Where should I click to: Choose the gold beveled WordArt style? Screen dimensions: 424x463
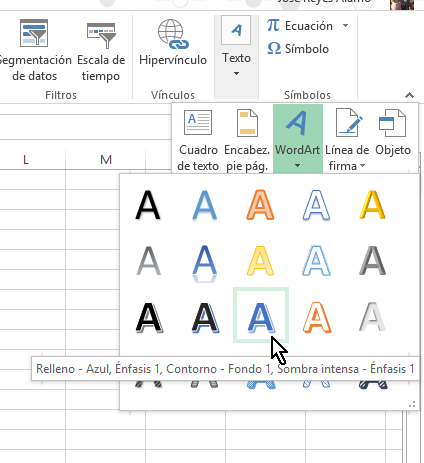point(373,205)
